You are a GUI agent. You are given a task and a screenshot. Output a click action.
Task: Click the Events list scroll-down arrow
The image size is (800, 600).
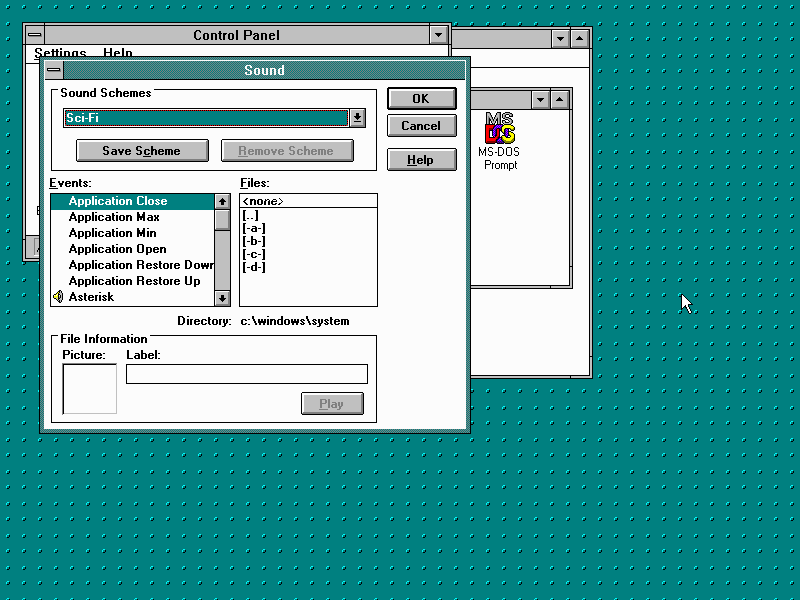(x=222, y=297)
